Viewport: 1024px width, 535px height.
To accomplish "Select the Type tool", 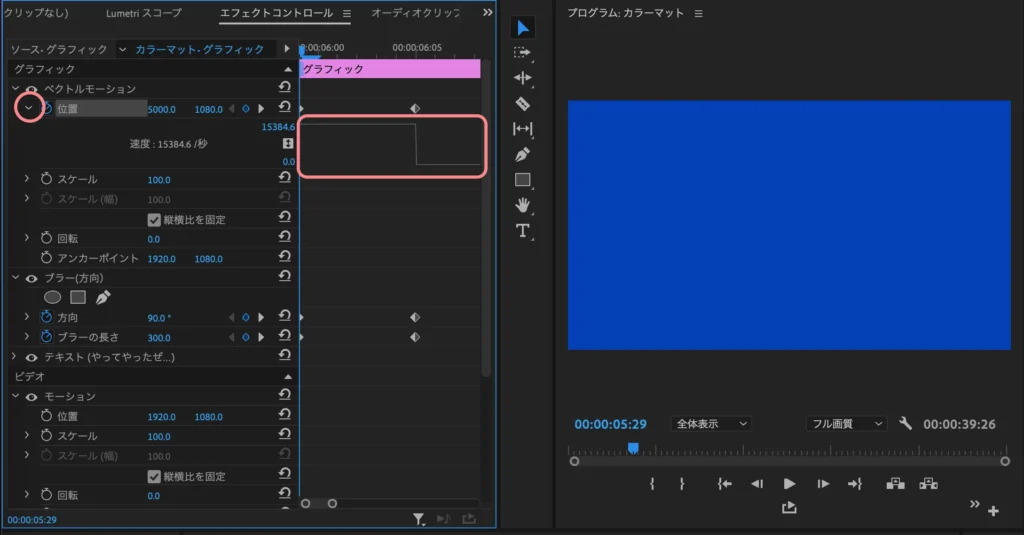I will coord(522,231).
